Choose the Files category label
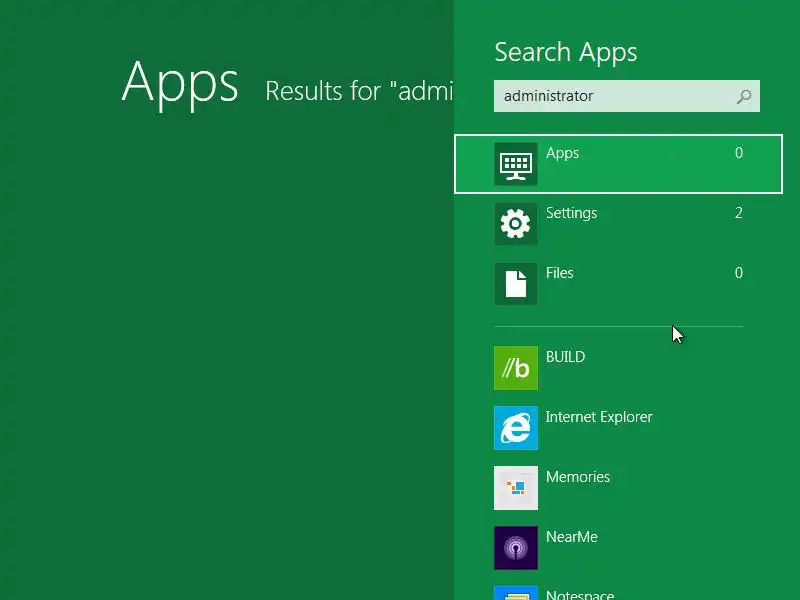Viewport: 800px width, 600px height. pyautogui.click(x=559, y=273)
